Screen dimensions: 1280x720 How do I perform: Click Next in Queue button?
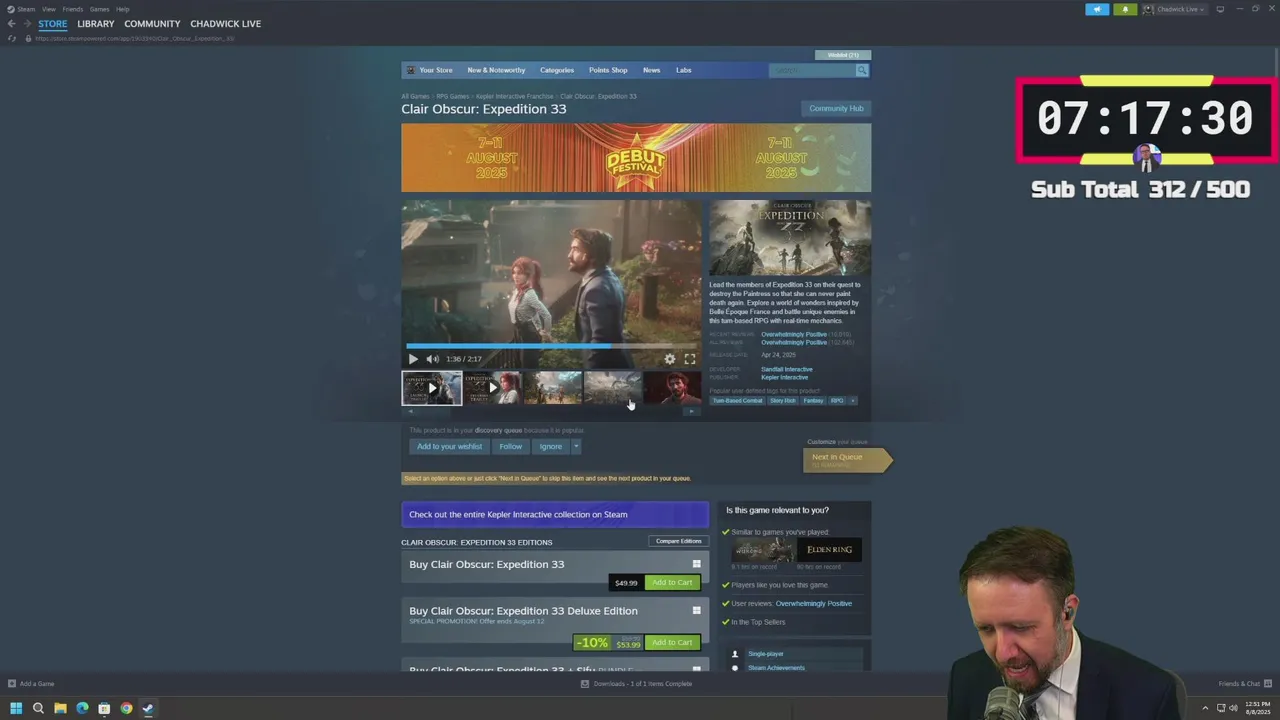846,459
